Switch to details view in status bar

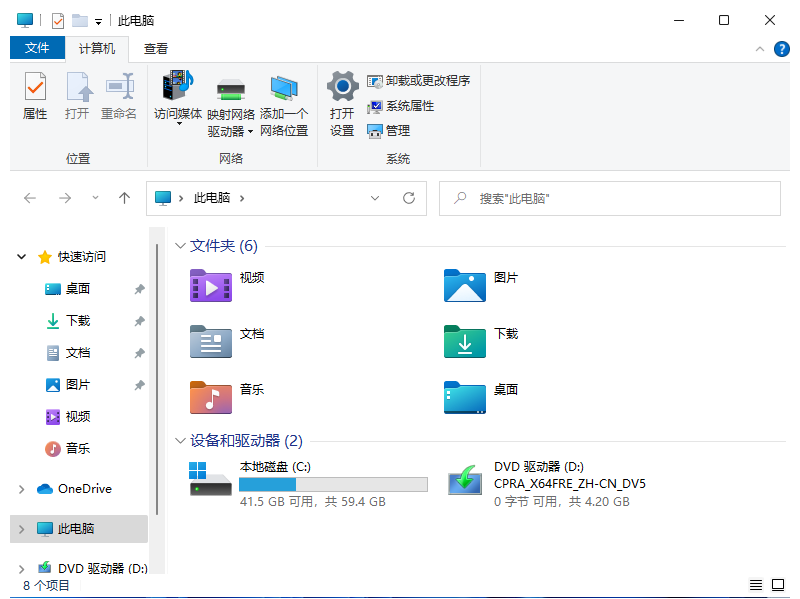(x=756, y=585)
